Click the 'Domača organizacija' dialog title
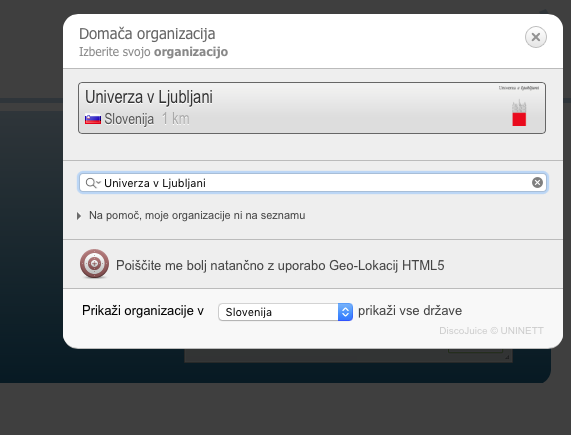 point(147,34)
